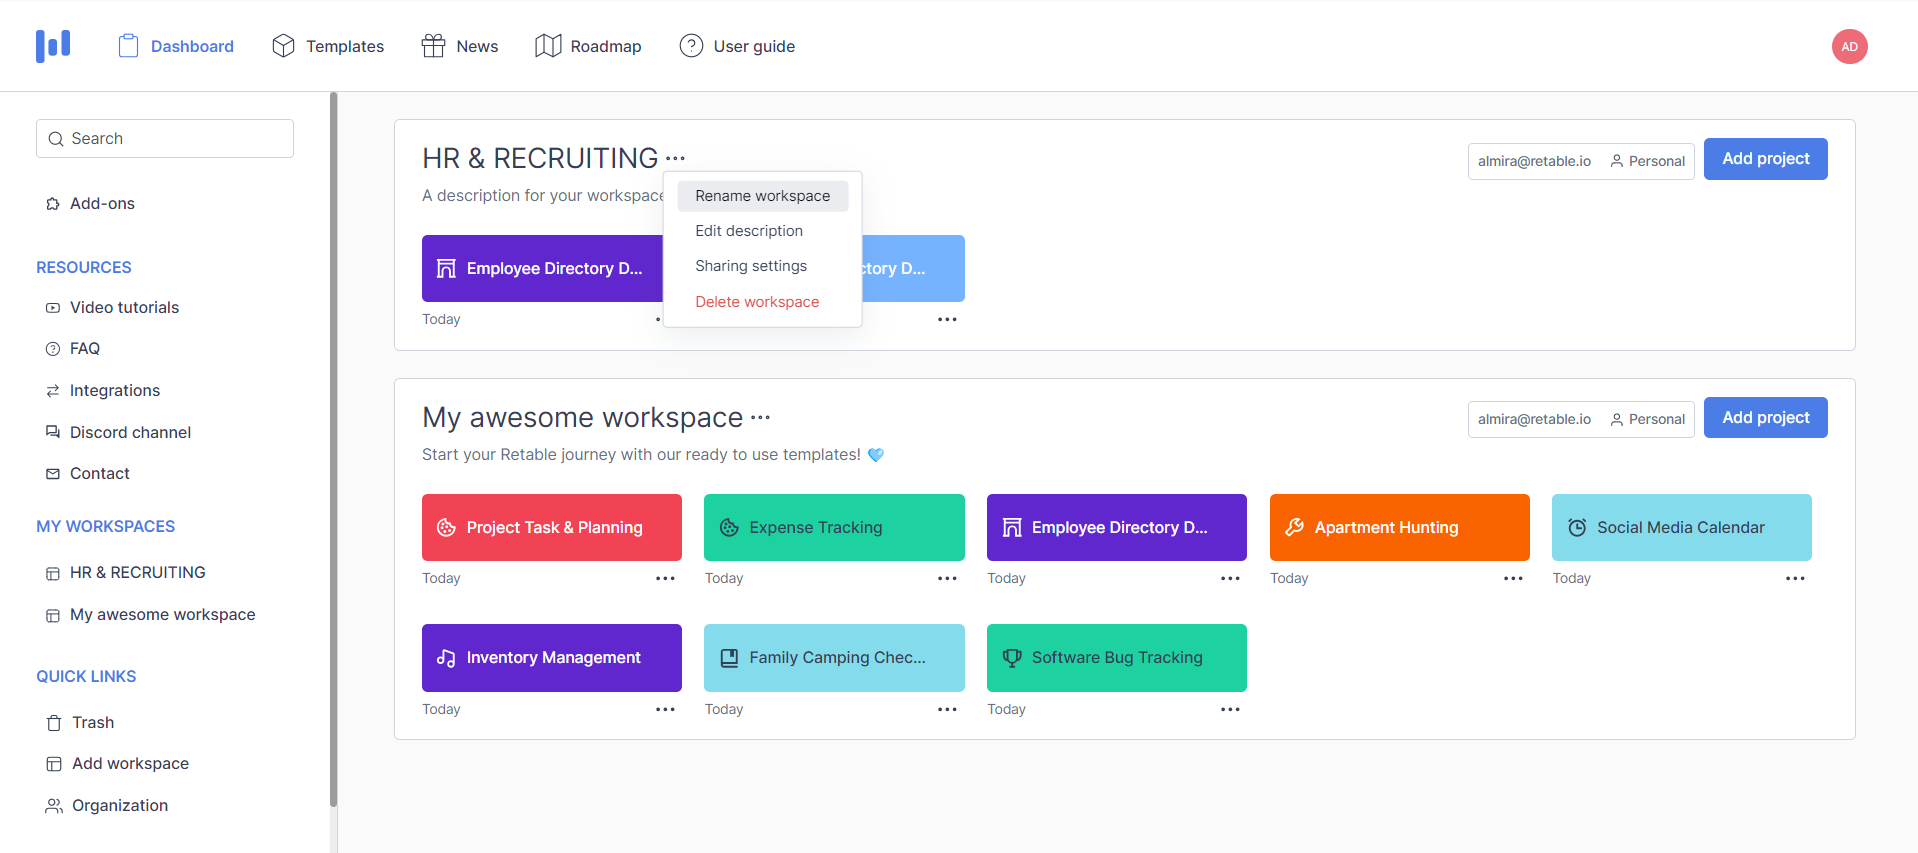Choose Delete workspace in context menu

757,302
